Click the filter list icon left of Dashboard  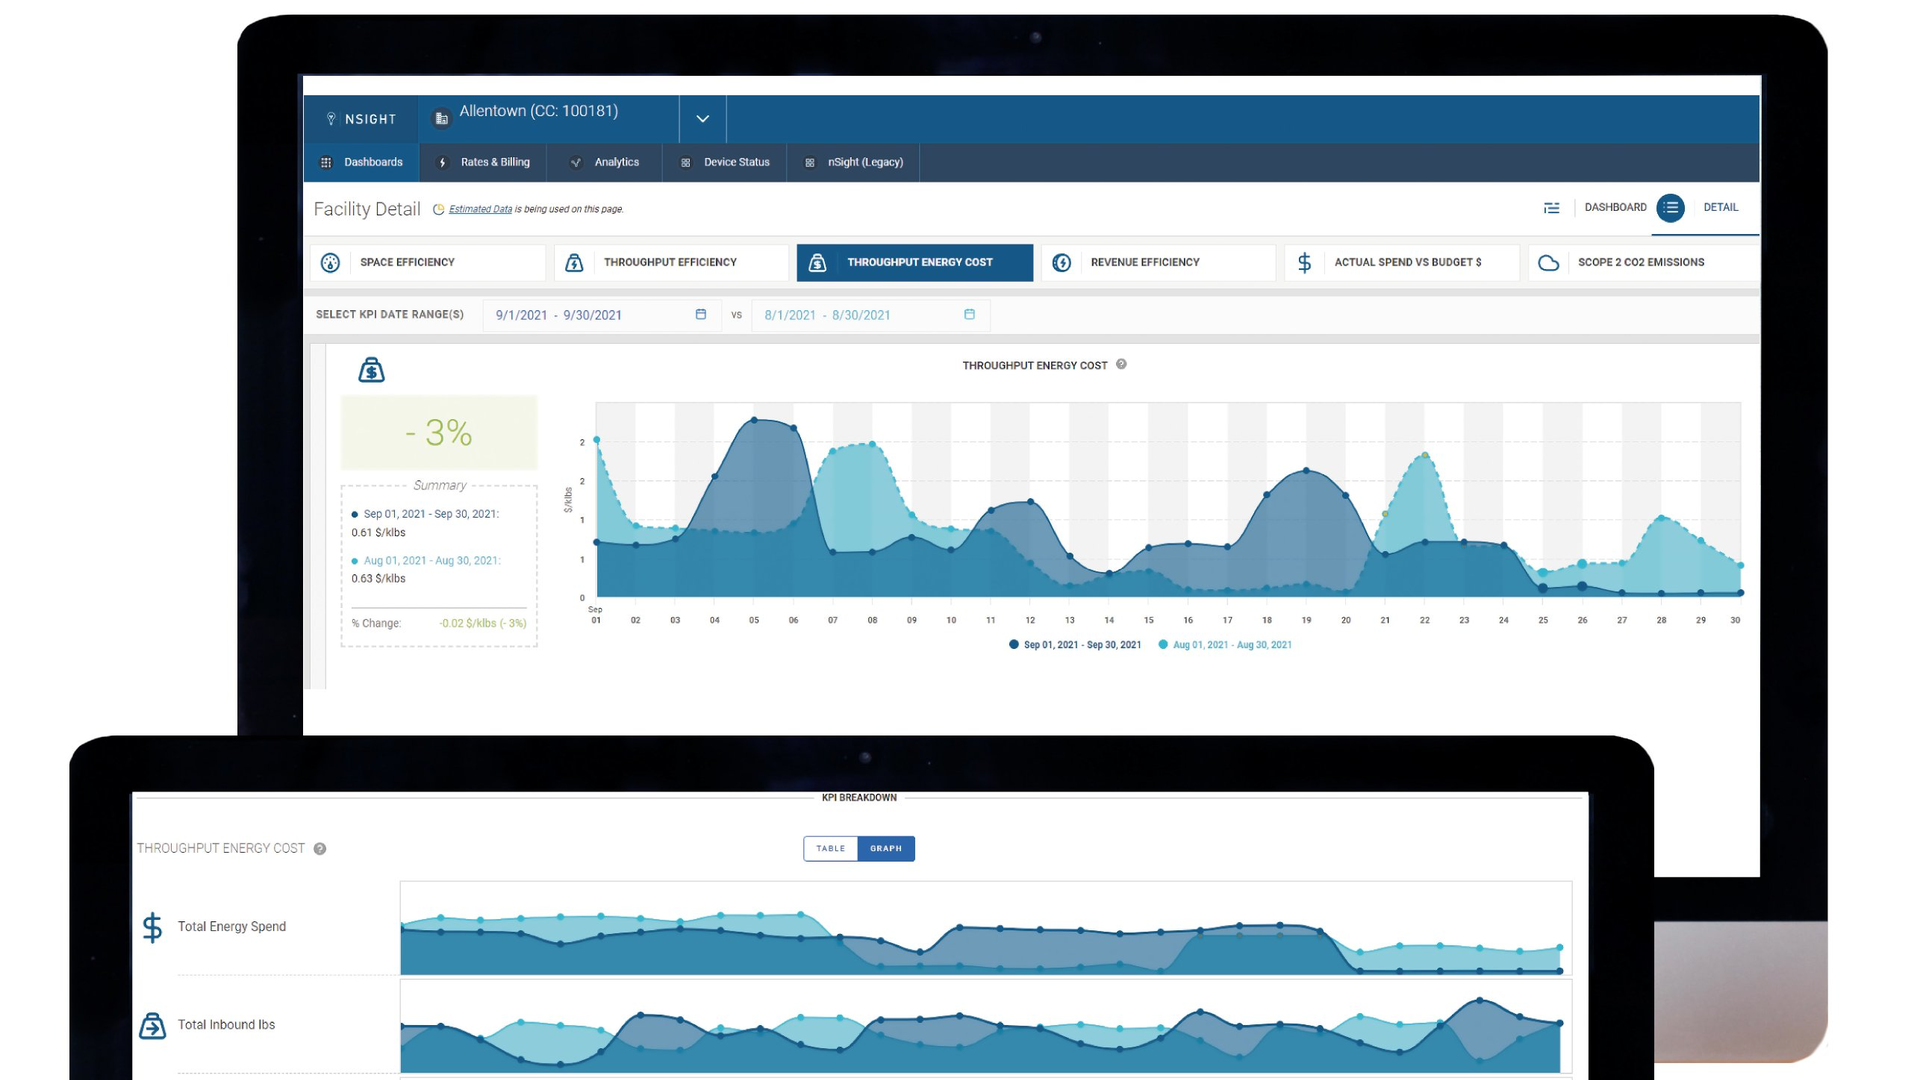pyautogui.click(x=1551, y=207)
